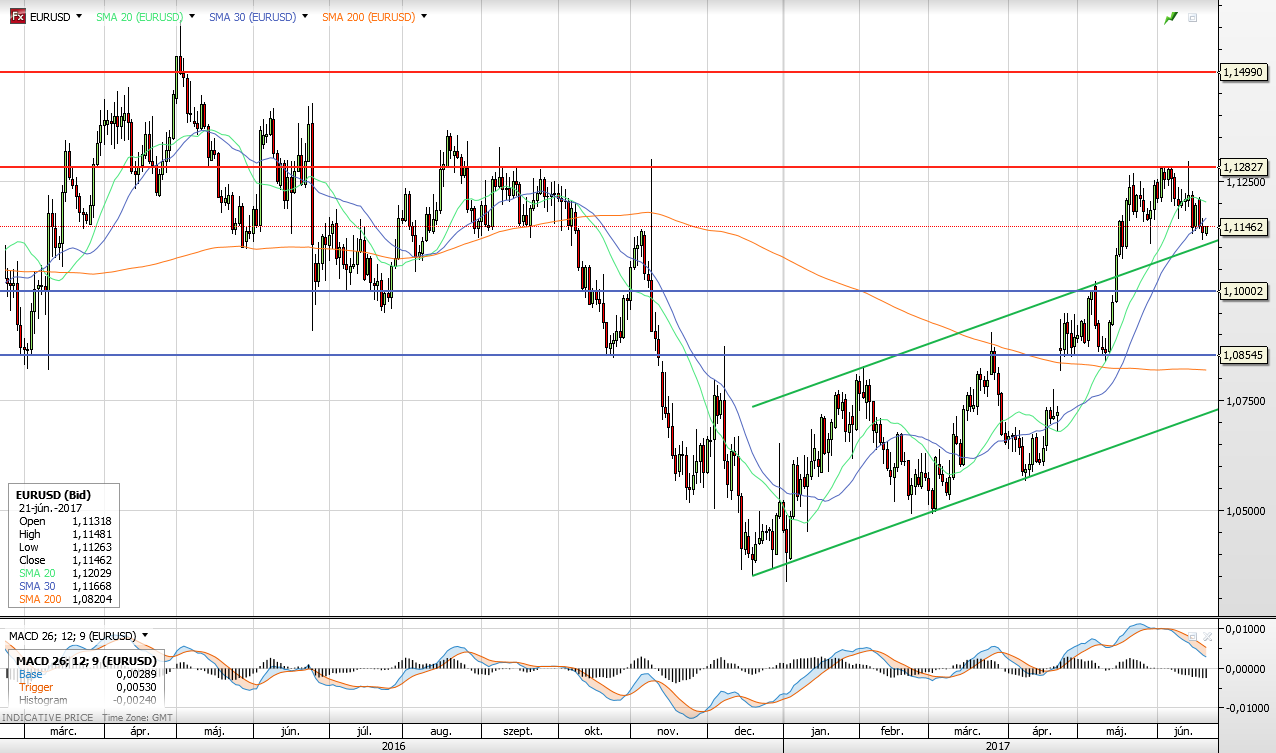Image resolution: width=1276 pixels, height=753 pixels.
Task: Click the Low value 1,11263
Action: point(91,547)
